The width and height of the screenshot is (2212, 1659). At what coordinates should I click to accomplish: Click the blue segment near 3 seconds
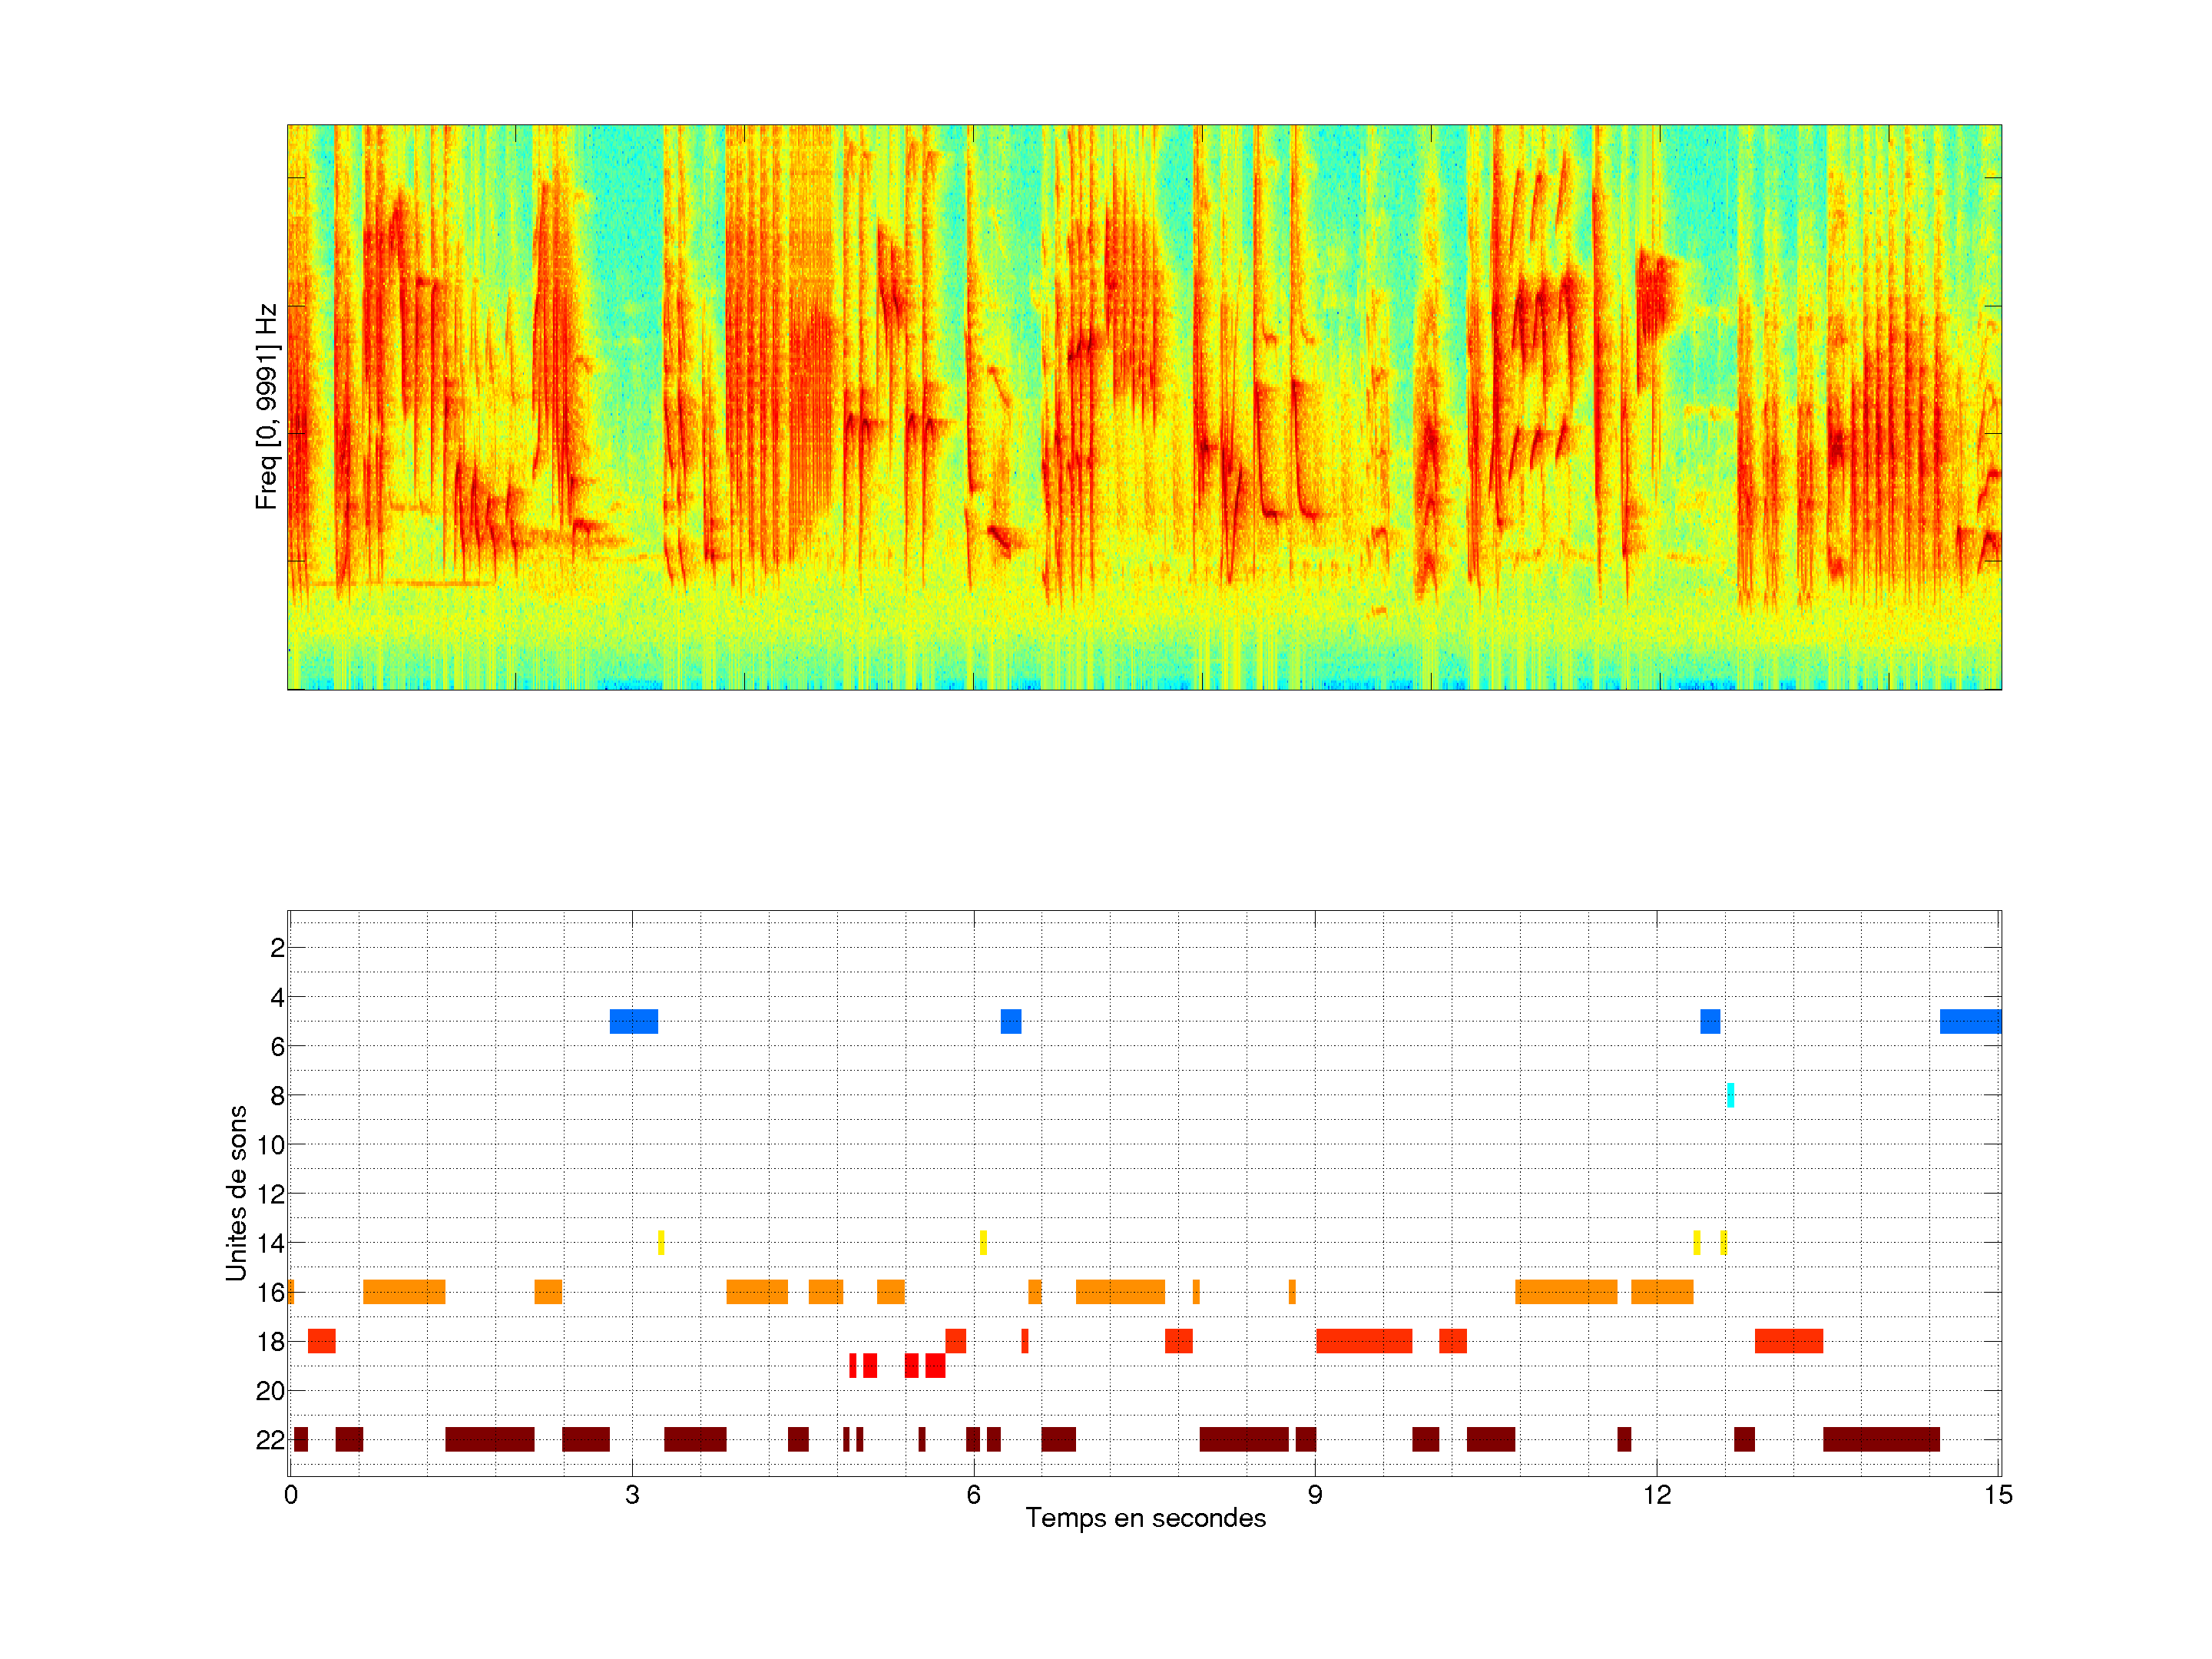(x=633, y=1021)
